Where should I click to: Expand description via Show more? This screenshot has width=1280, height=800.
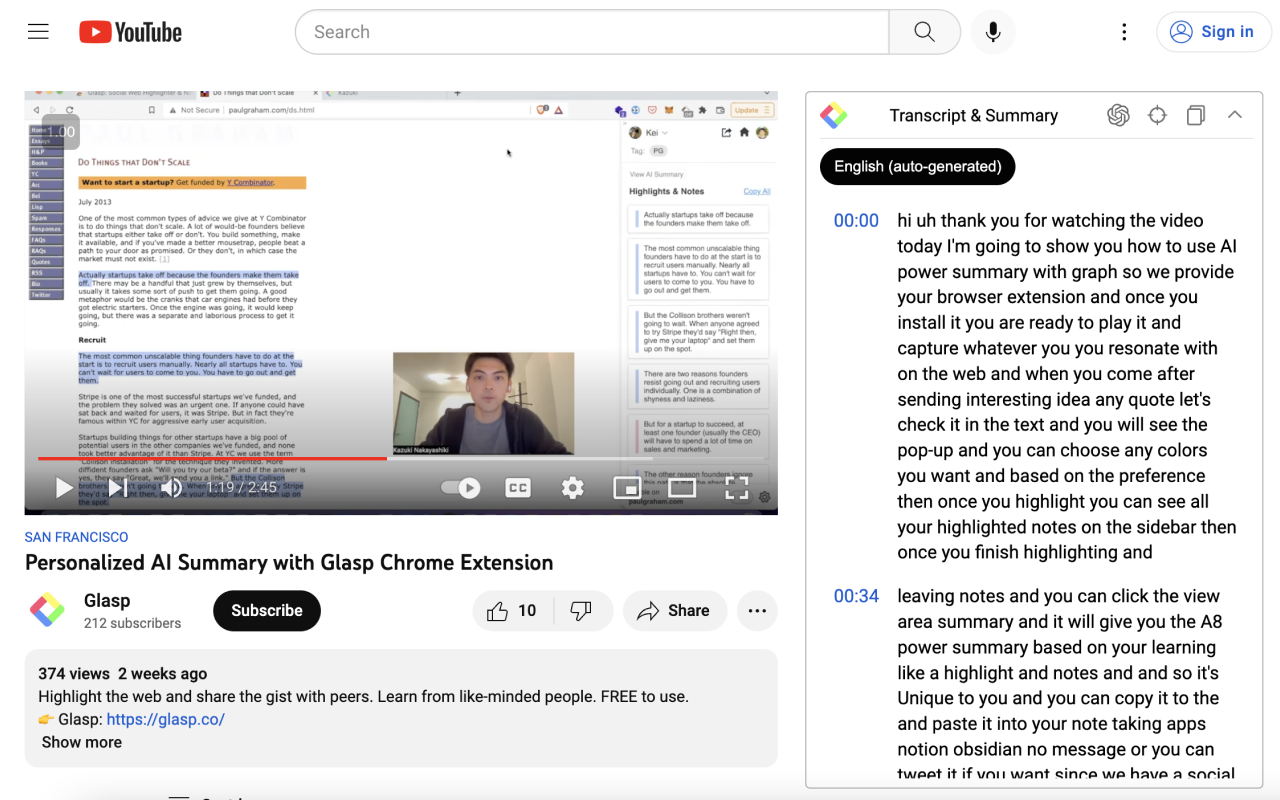coord(81,742)
